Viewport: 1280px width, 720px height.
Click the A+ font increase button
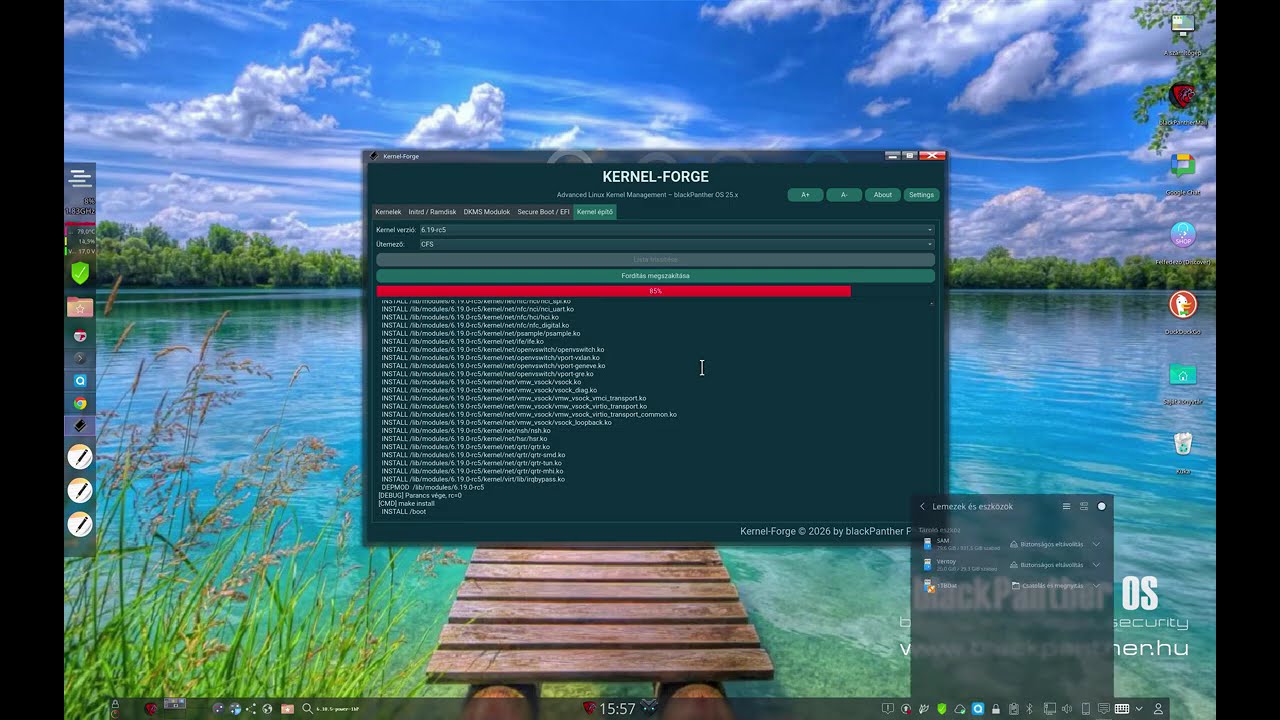point(805,195)
